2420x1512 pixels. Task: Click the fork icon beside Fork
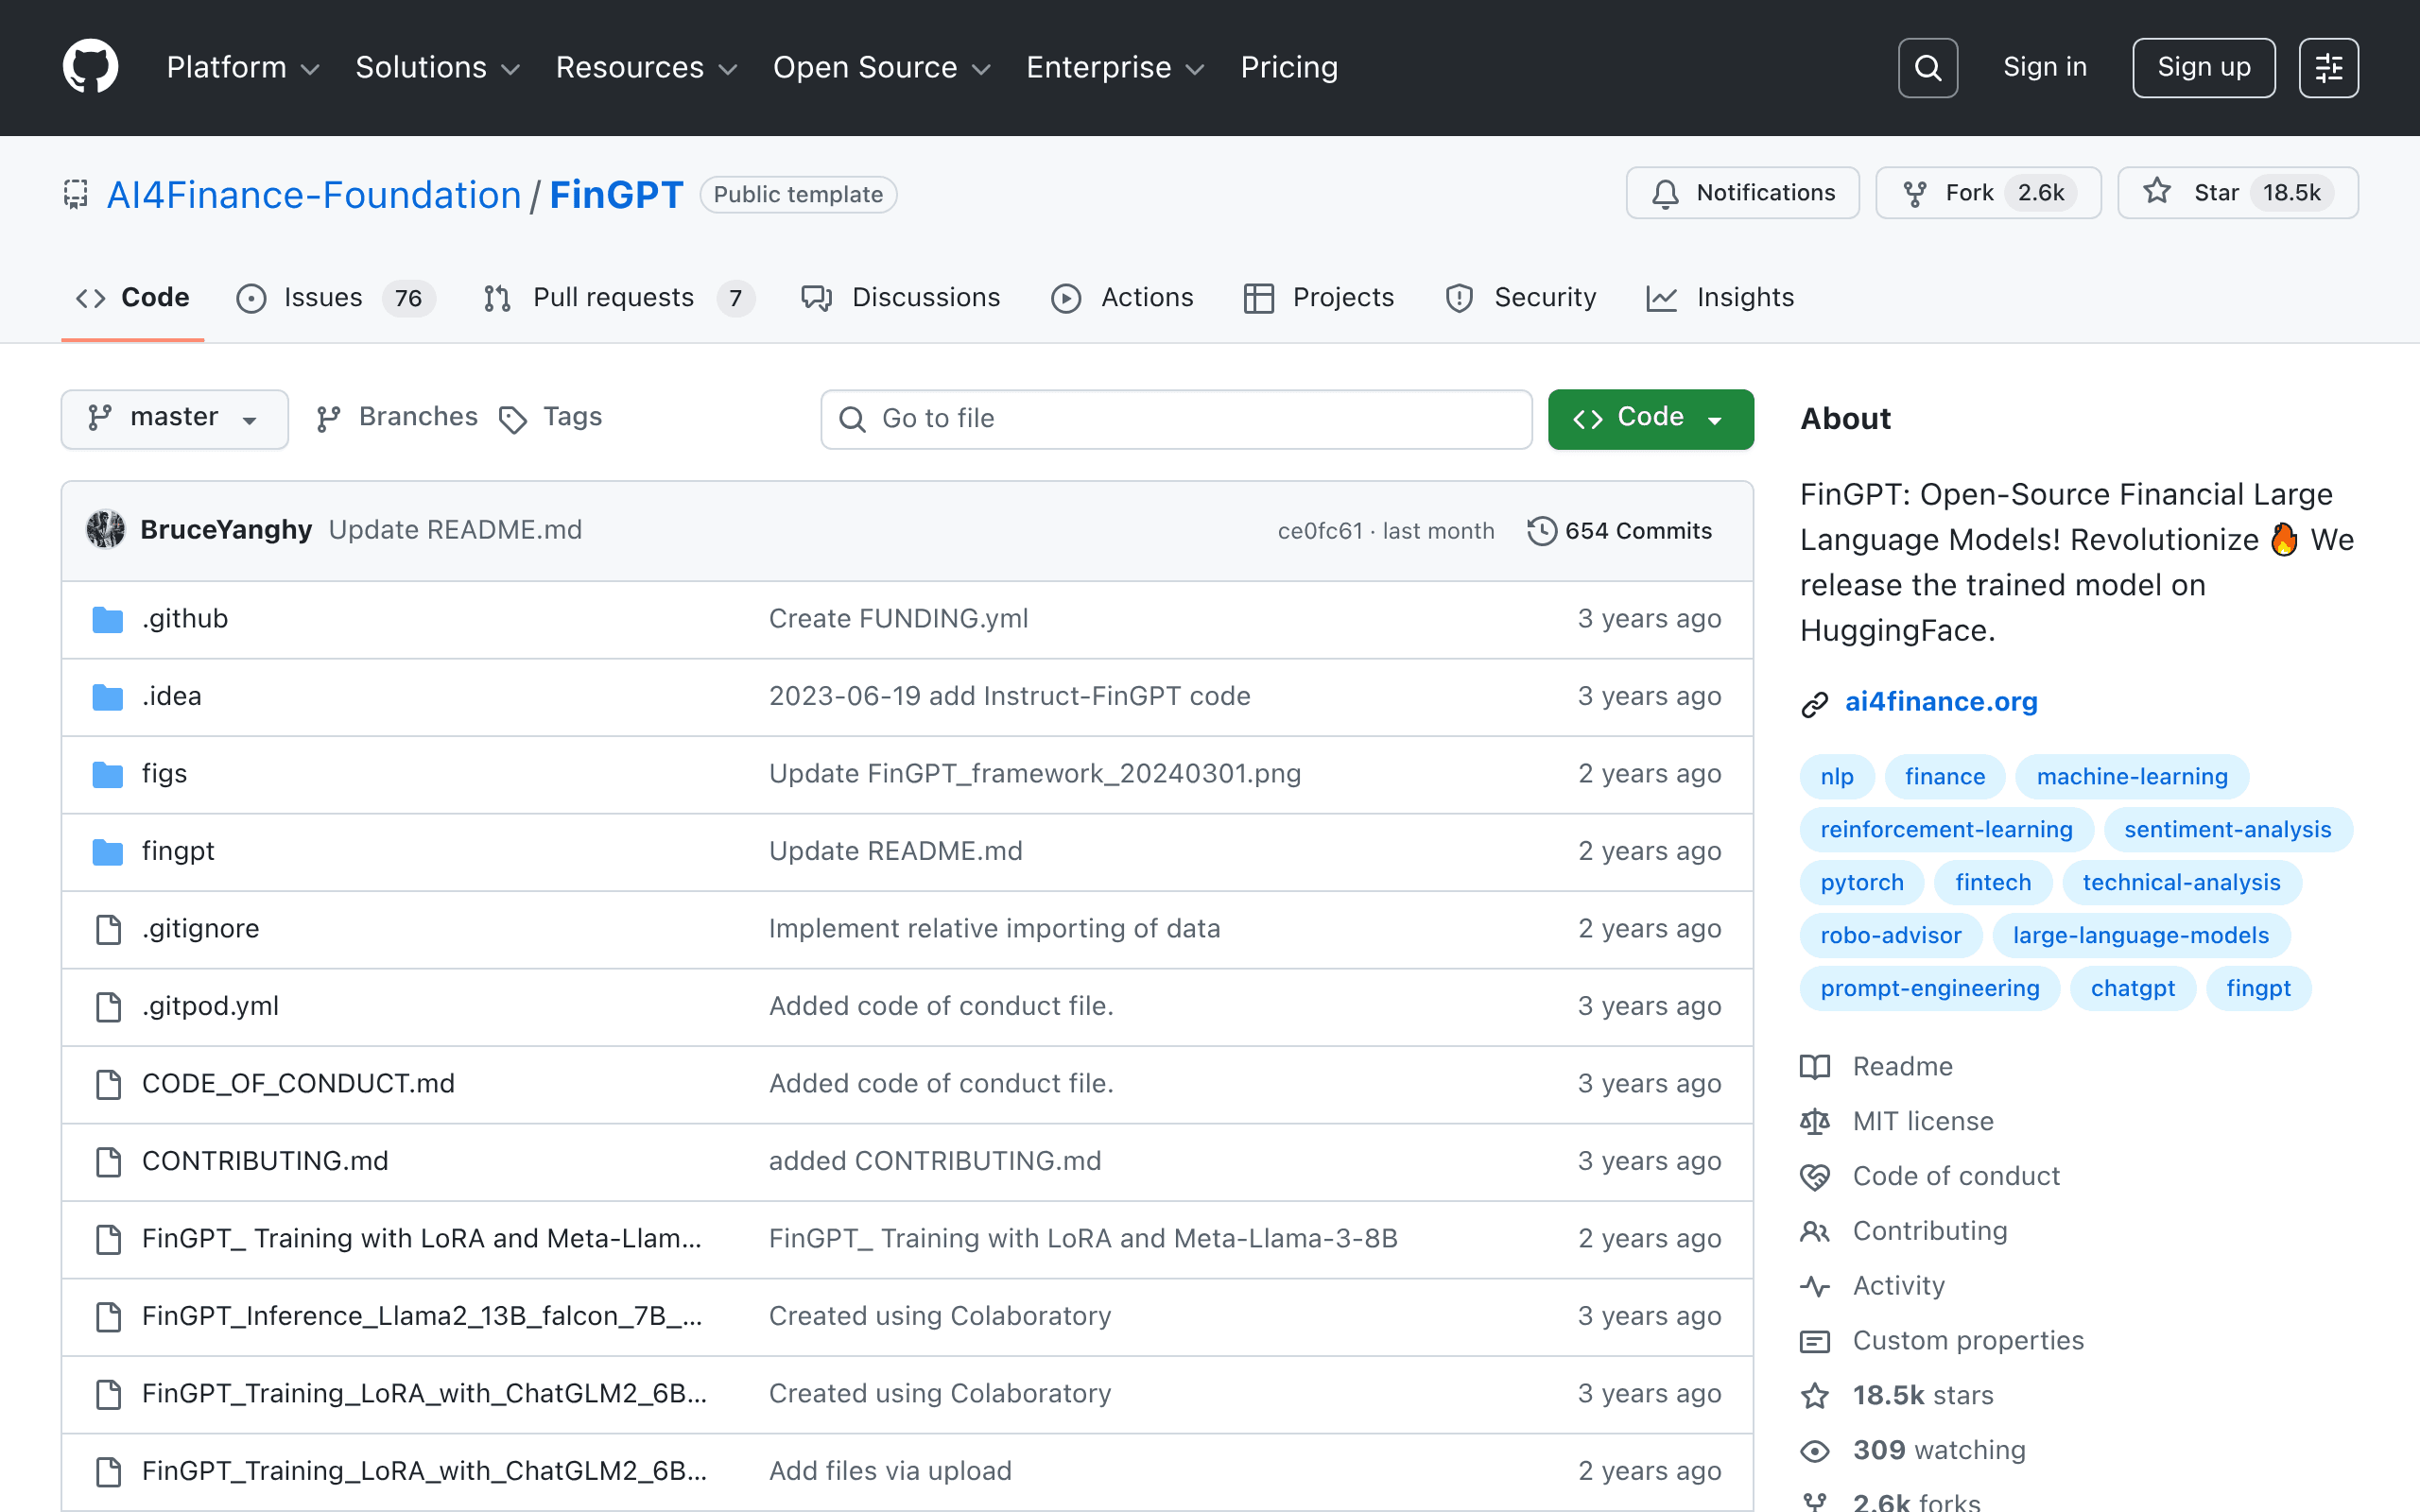coord(1914,193)
